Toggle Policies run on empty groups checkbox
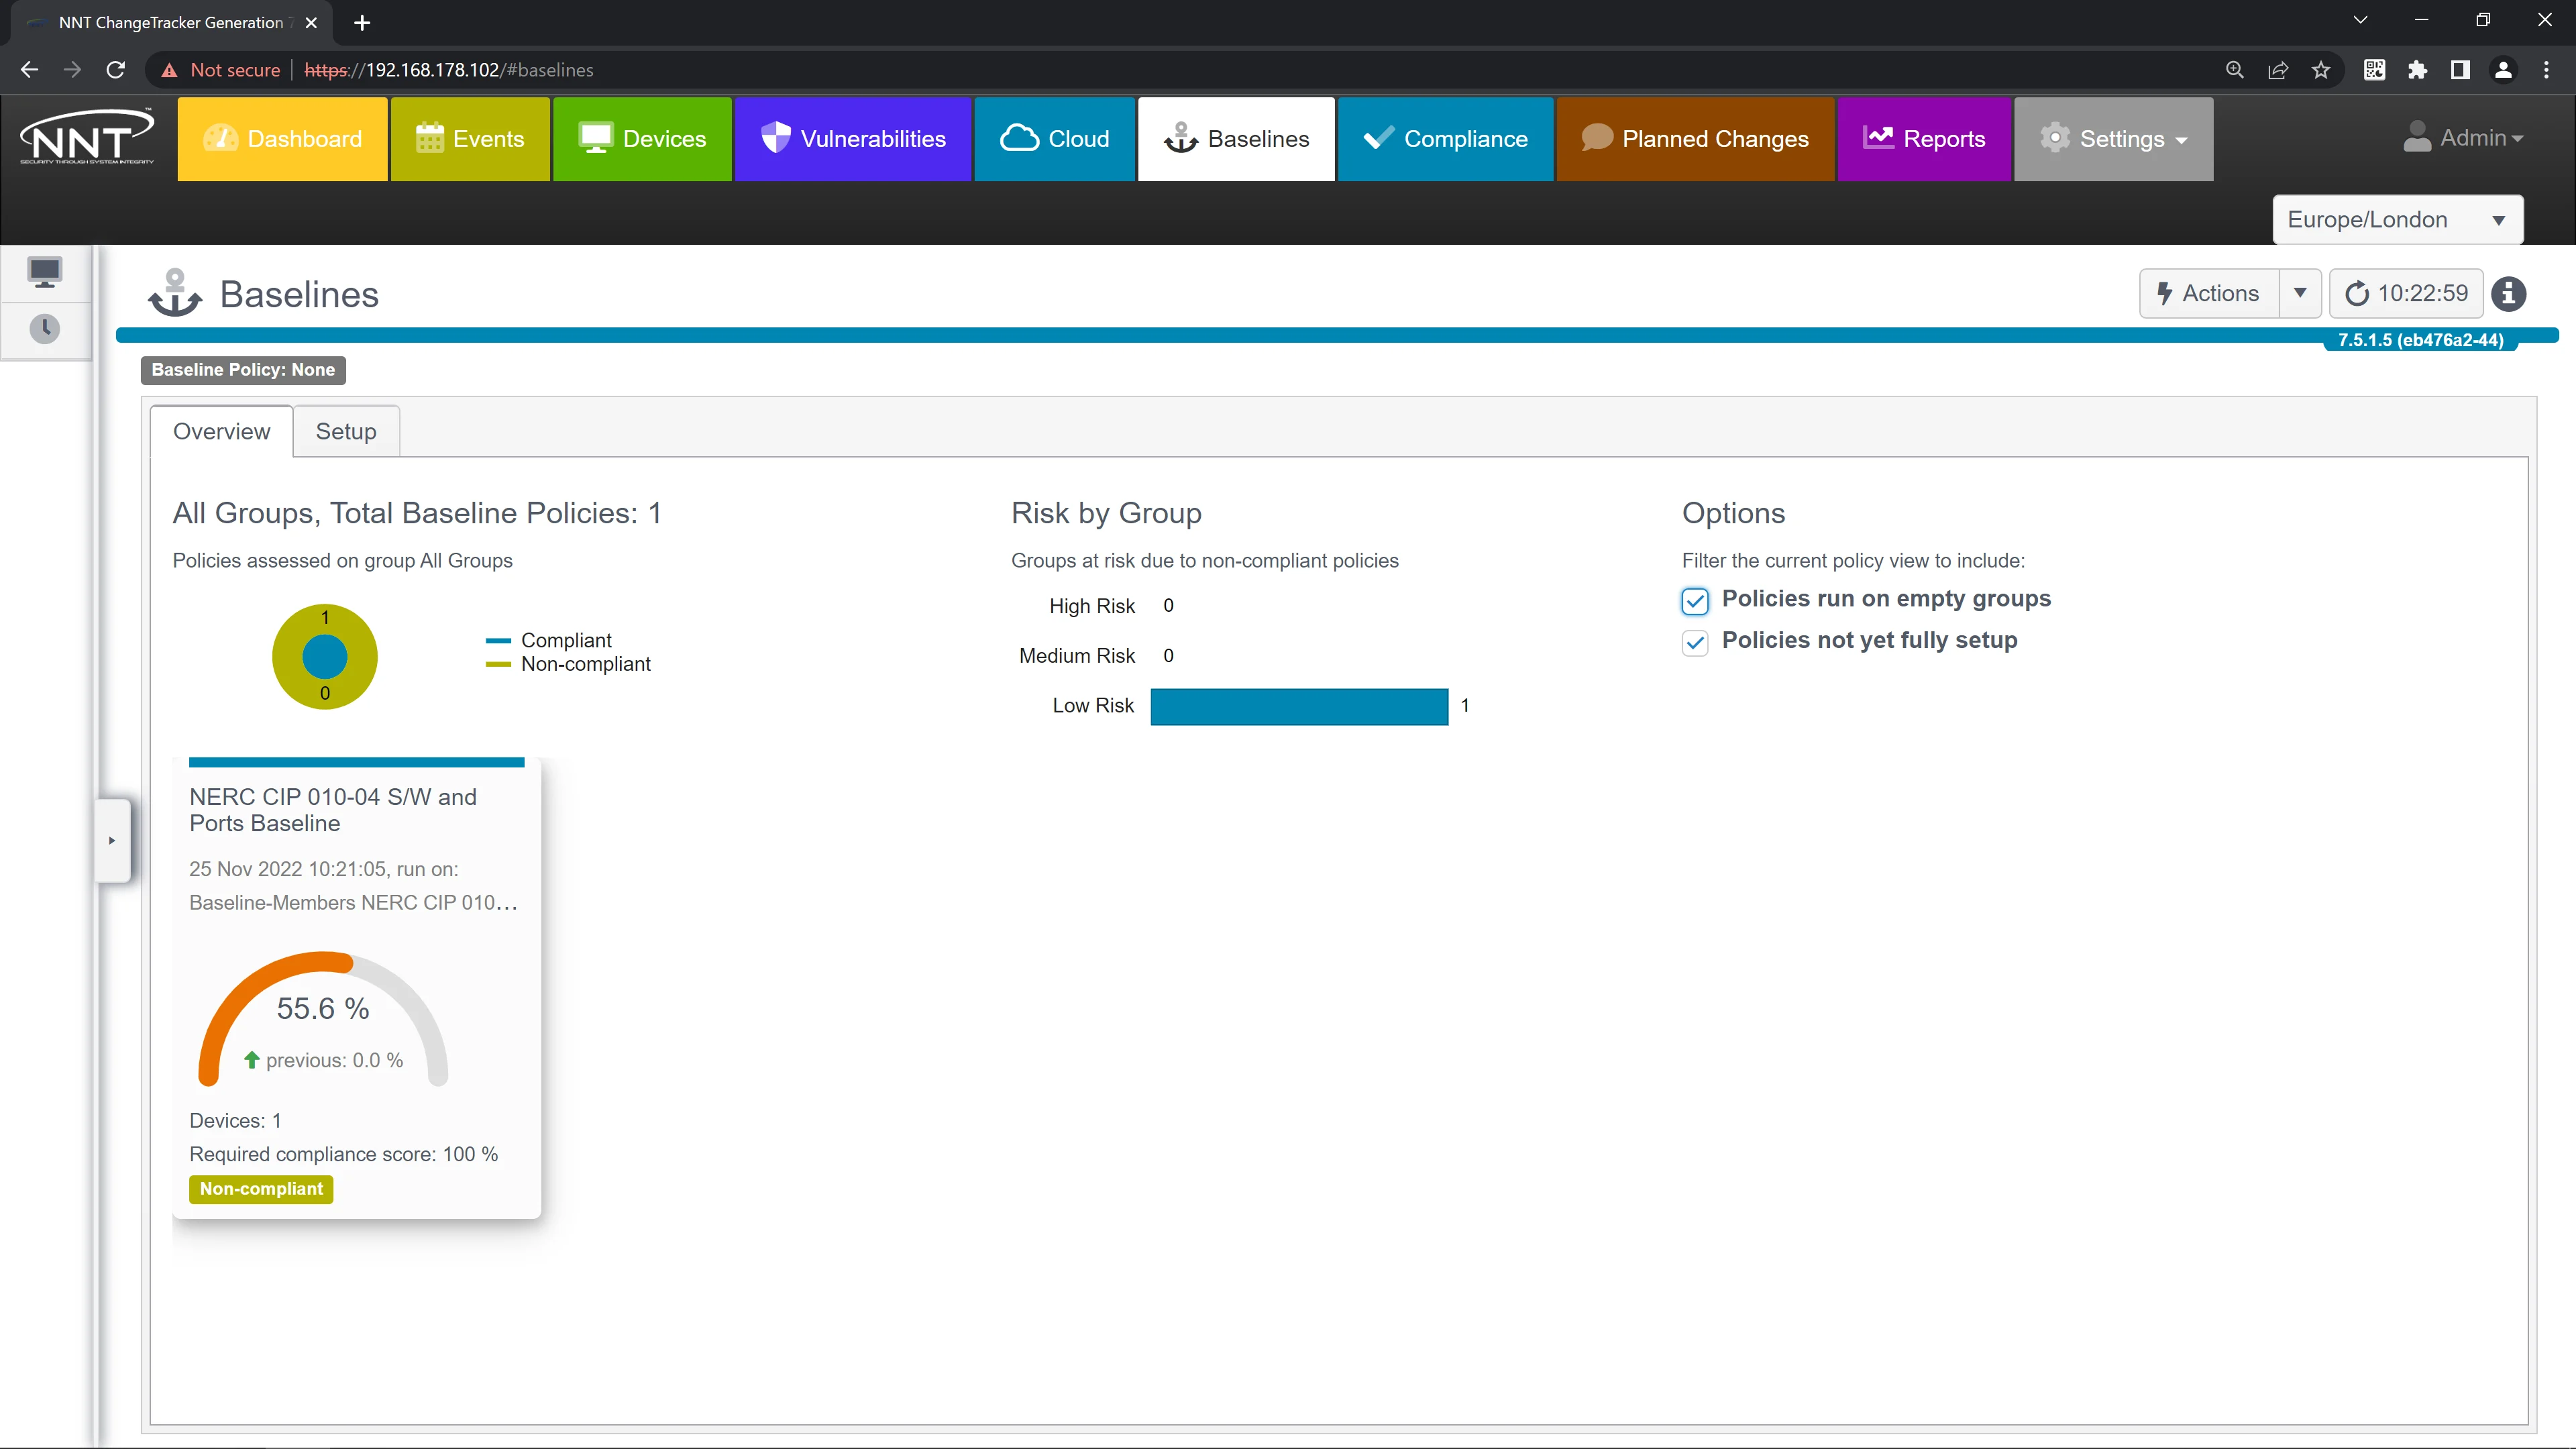2576x1449 pixels. point(1695,600)
